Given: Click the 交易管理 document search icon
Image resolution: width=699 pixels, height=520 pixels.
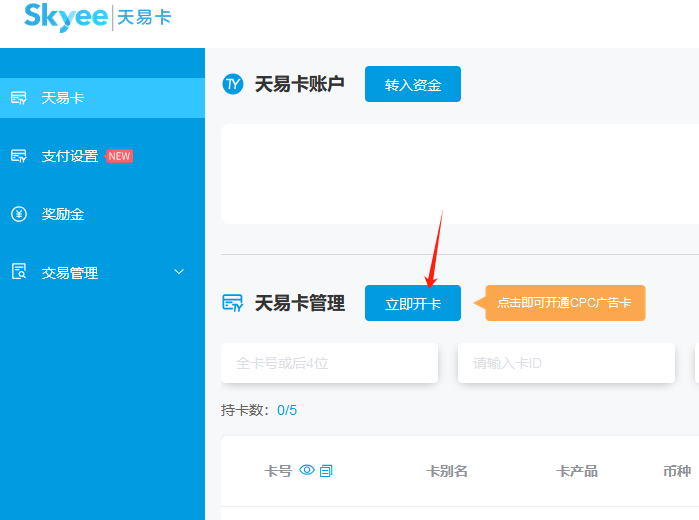Looking at the screenshot, I should [19, 271].
